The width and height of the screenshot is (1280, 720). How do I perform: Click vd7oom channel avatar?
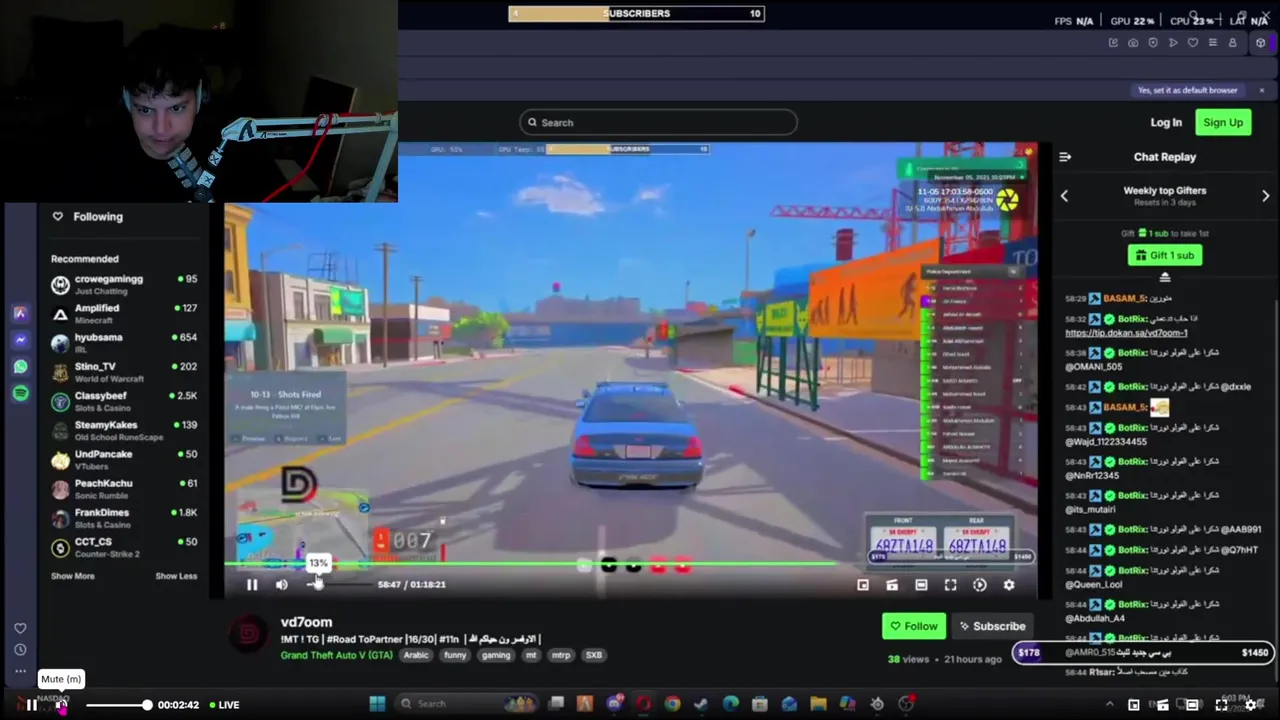pos(249,634)
